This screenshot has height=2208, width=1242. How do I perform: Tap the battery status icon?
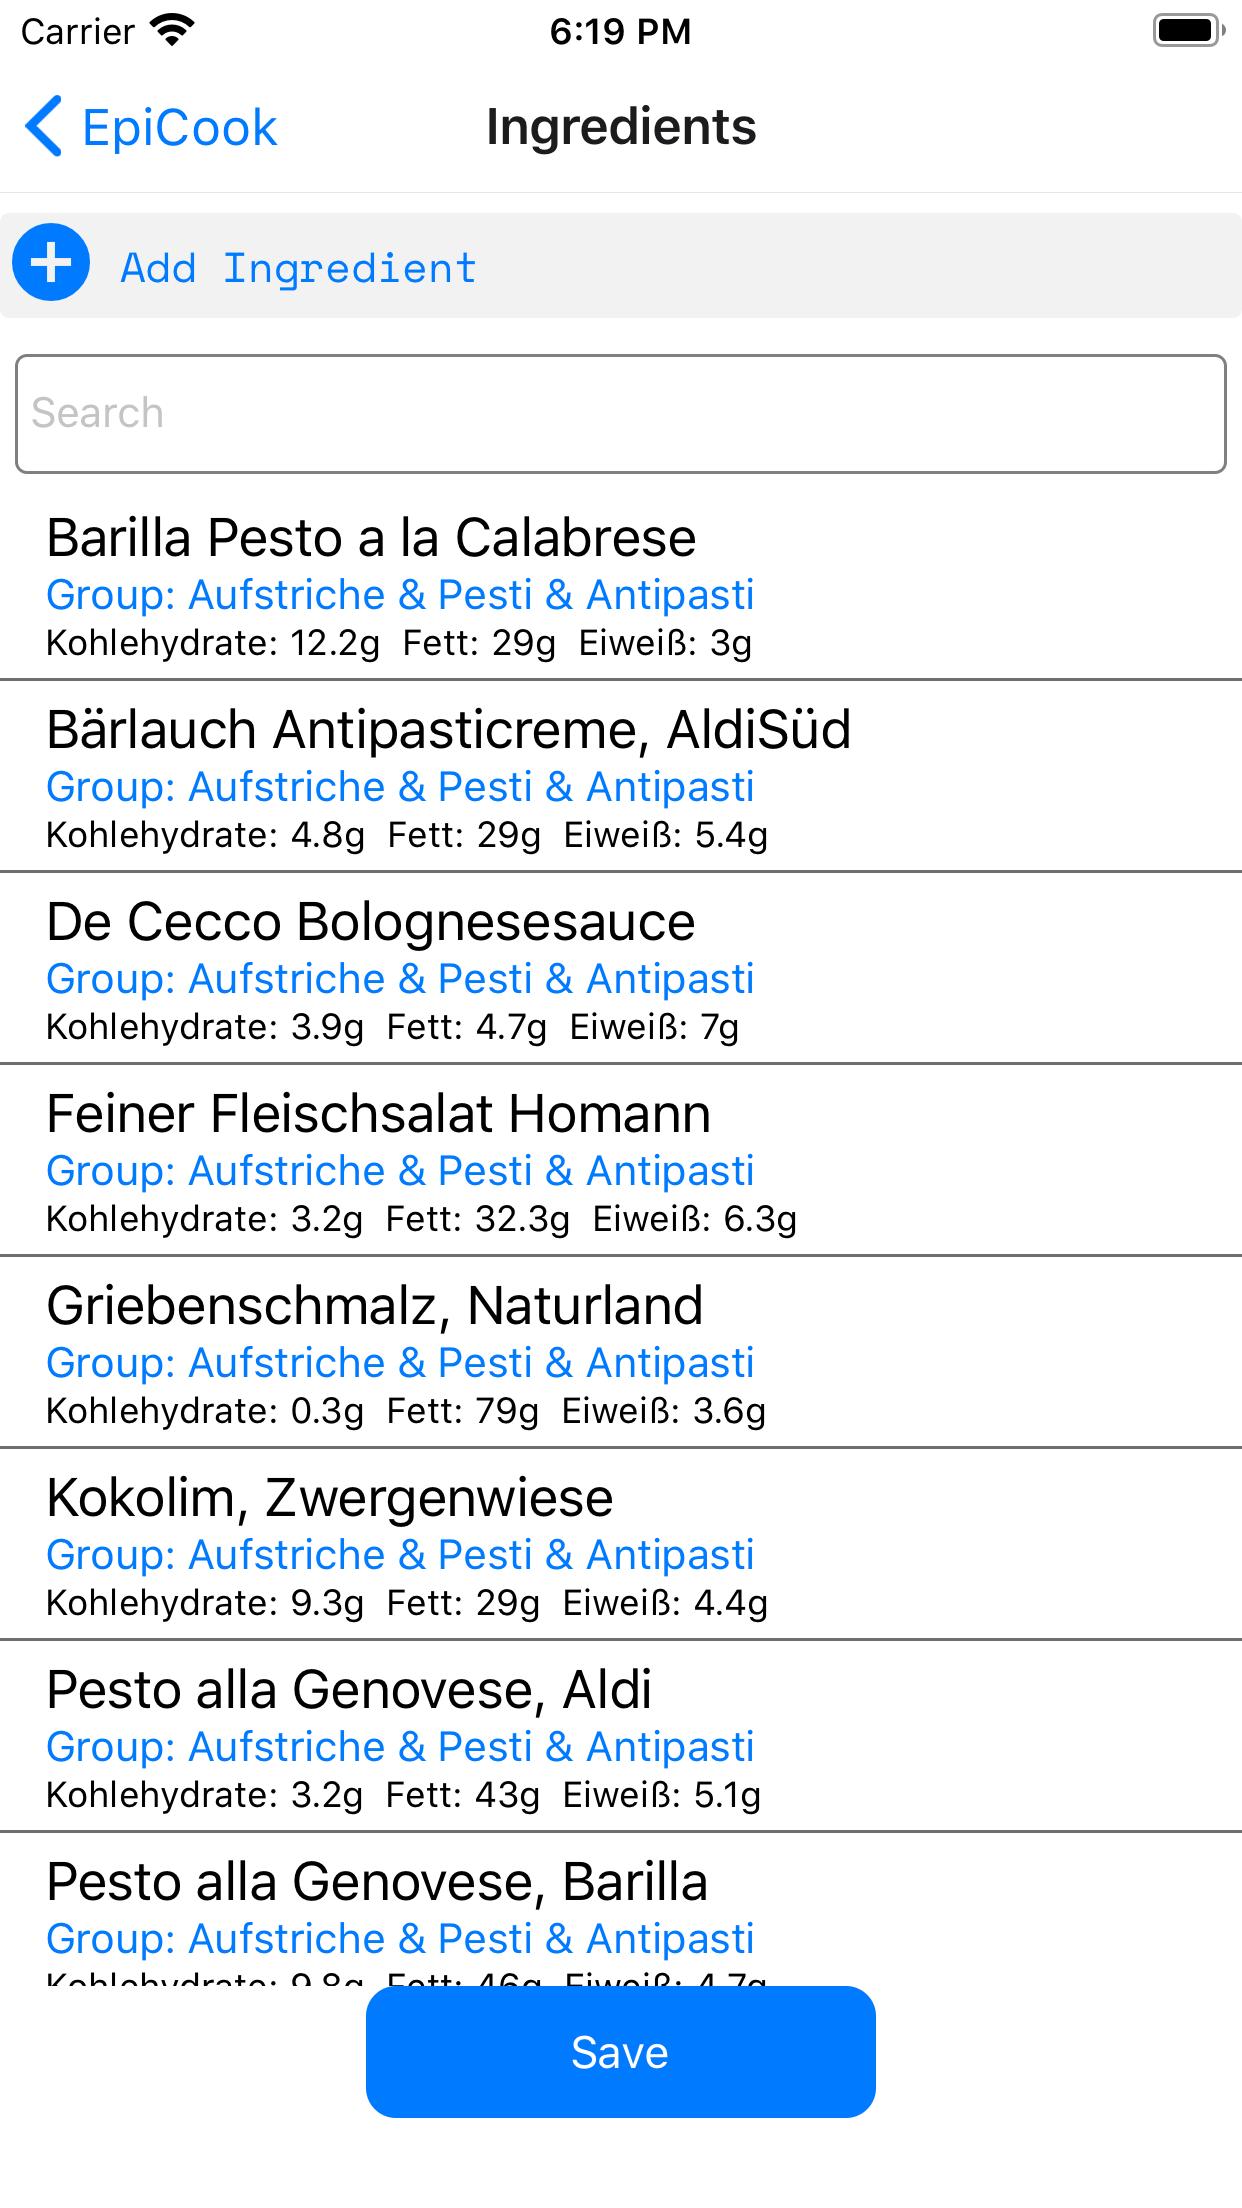tap(1189, 31)
